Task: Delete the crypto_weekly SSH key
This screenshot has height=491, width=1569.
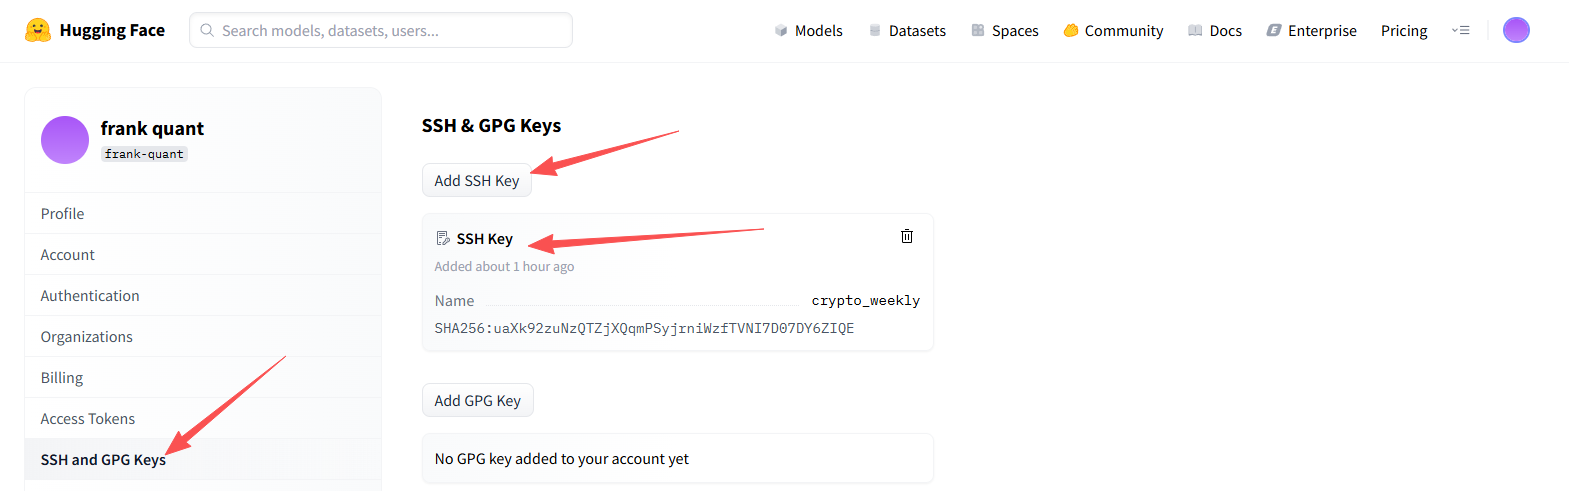Action: 907,236
